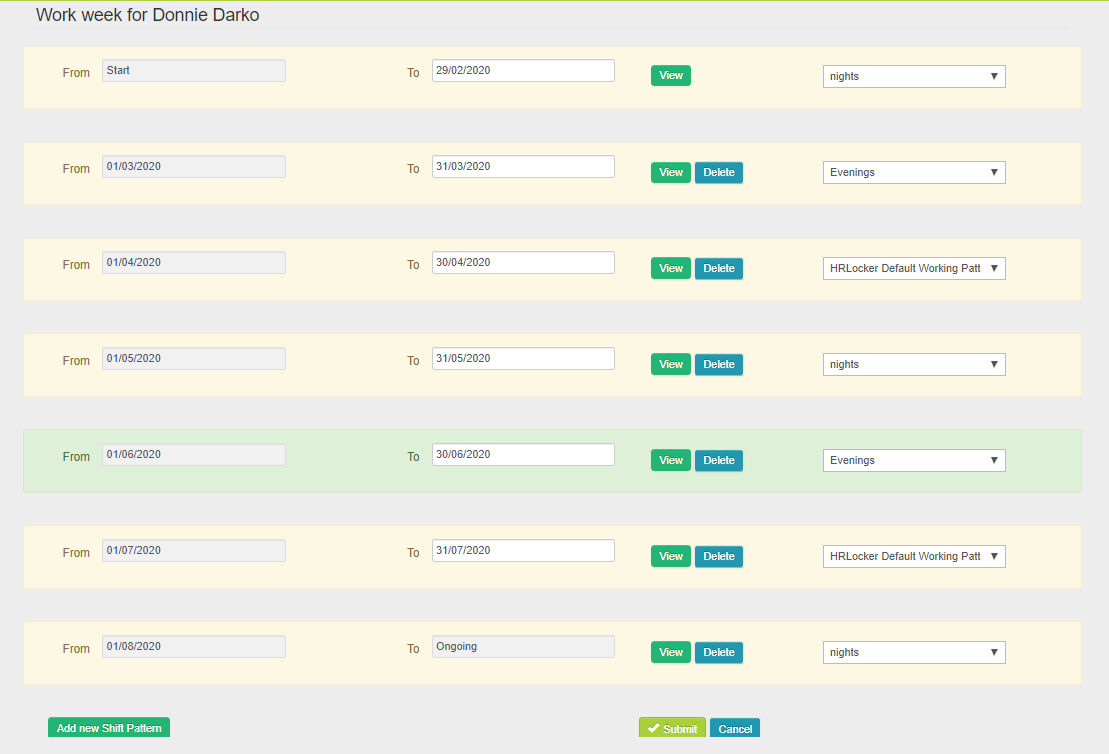Click Add new Shift Pattern button

(109, 727)
